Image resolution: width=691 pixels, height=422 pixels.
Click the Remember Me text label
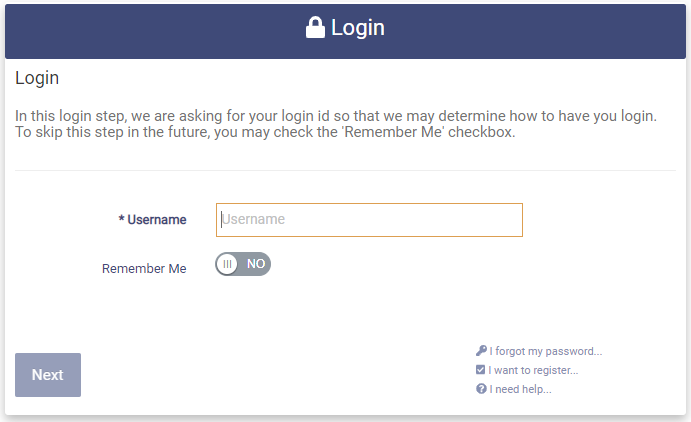pyautogui.click(x=144, y=269)
